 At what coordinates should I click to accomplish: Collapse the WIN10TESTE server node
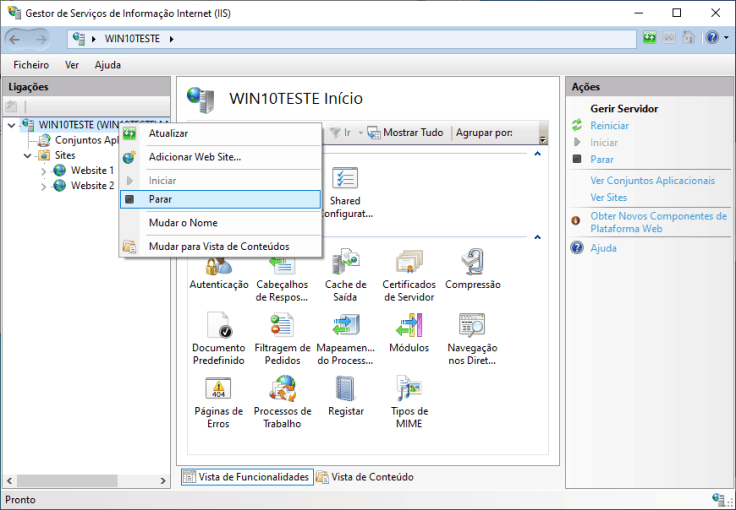(11, 125)
